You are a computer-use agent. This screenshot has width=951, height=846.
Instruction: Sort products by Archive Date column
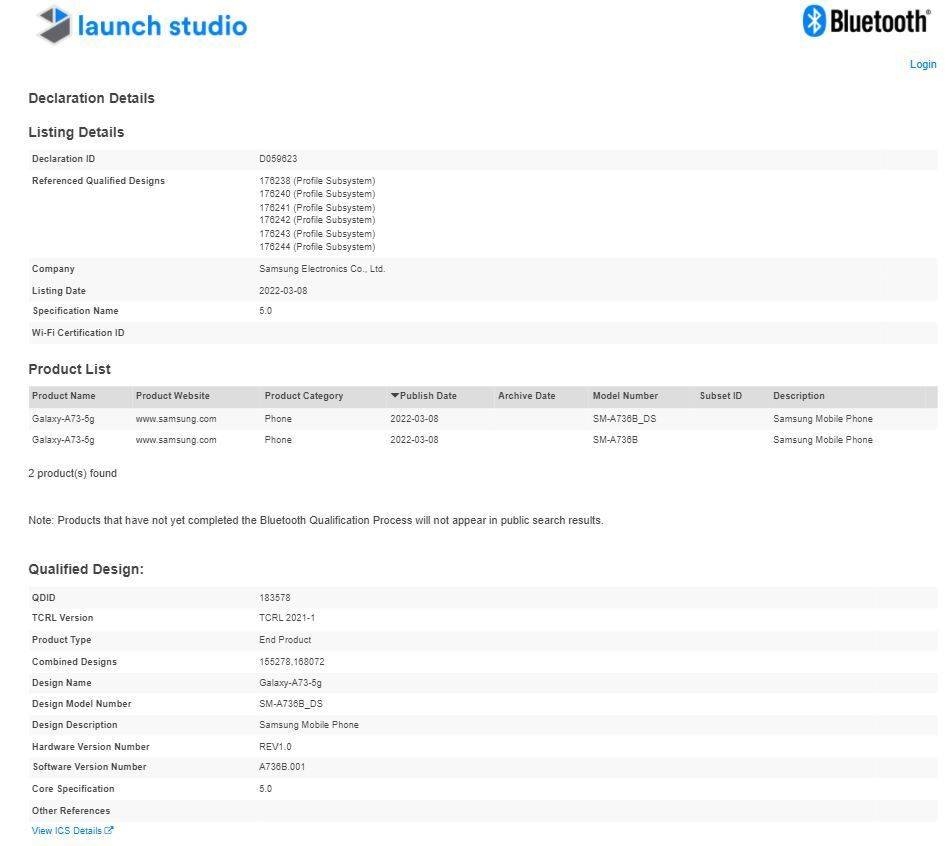(527, 395)
